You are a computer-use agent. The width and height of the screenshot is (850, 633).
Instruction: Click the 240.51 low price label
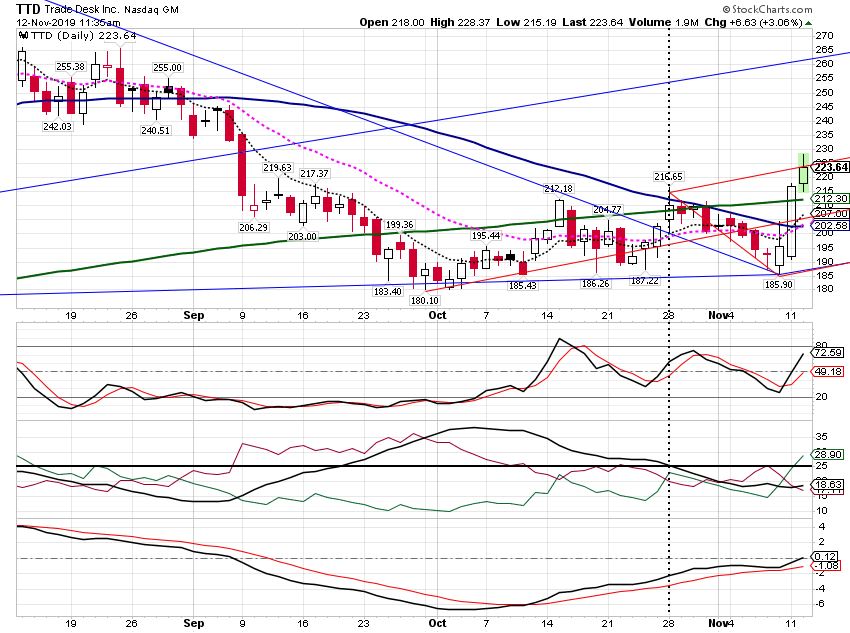point(156,131)
